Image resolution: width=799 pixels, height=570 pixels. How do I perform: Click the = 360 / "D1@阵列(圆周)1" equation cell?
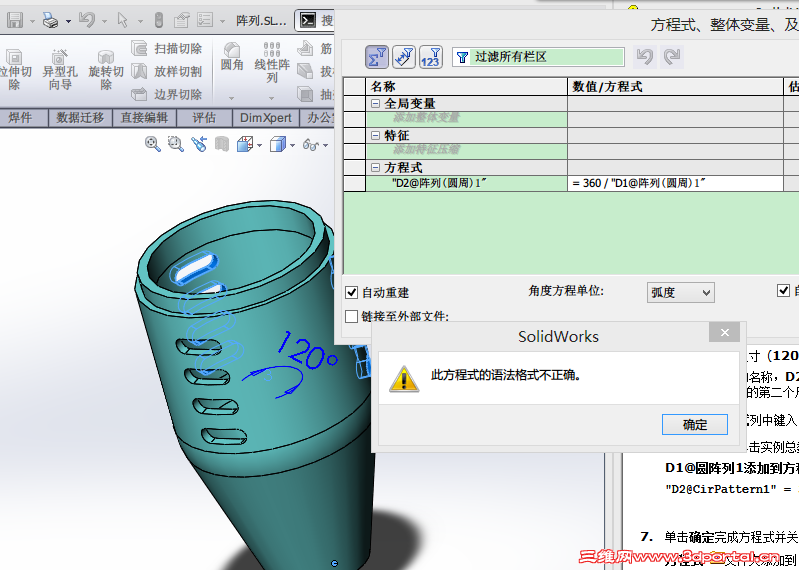(675, 183)
